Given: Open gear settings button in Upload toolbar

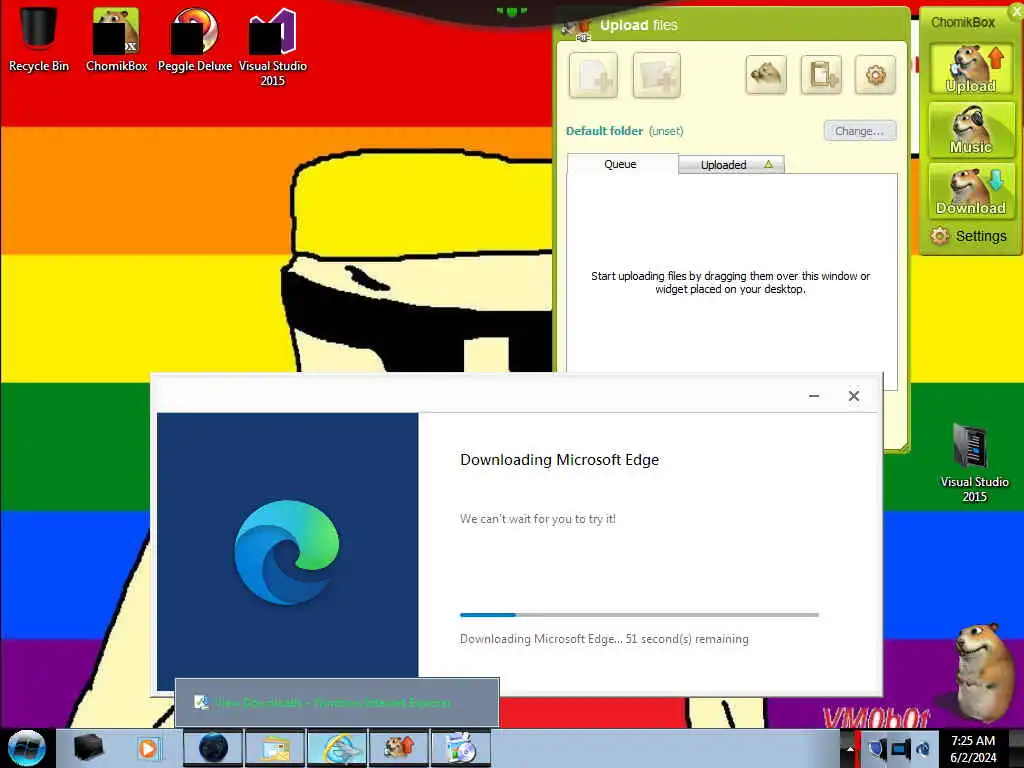Looking at the screenshot, I should click(875, 74).
